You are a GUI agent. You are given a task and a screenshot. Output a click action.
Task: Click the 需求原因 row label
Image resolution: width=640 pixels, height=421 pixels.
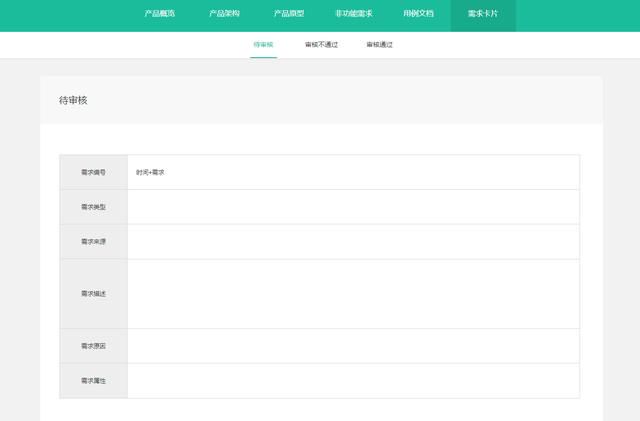point(93,346)
